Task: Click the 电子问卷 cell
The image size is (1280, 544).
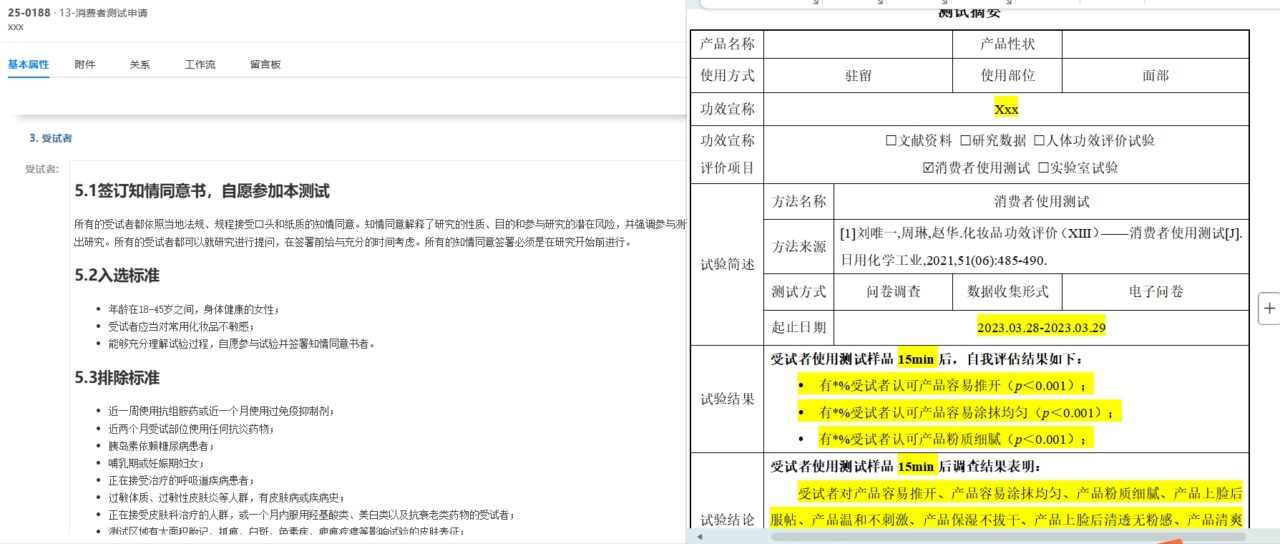Action: point(1155,292)
